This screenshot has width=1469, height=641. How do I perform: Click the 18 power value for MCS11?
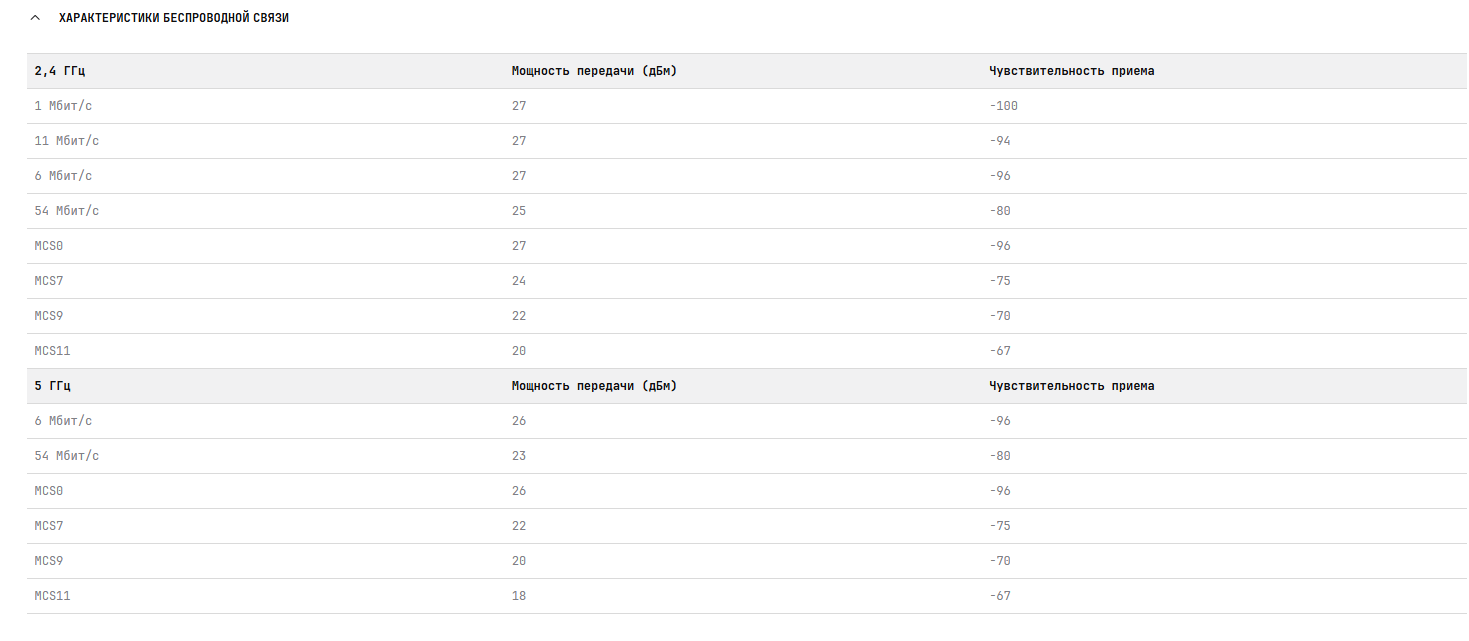click(519, 596)
